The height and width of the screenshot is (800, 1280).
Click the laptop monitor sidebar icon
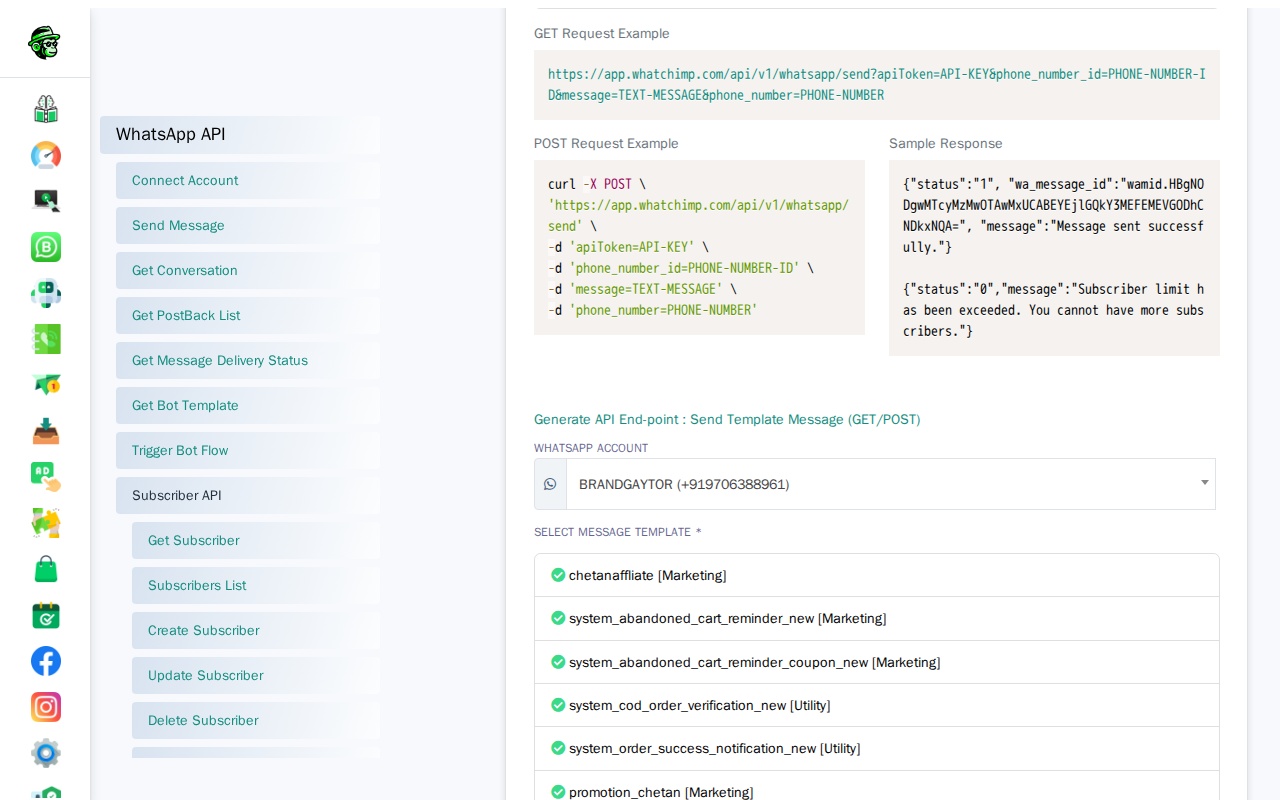[x=46, y=201]
